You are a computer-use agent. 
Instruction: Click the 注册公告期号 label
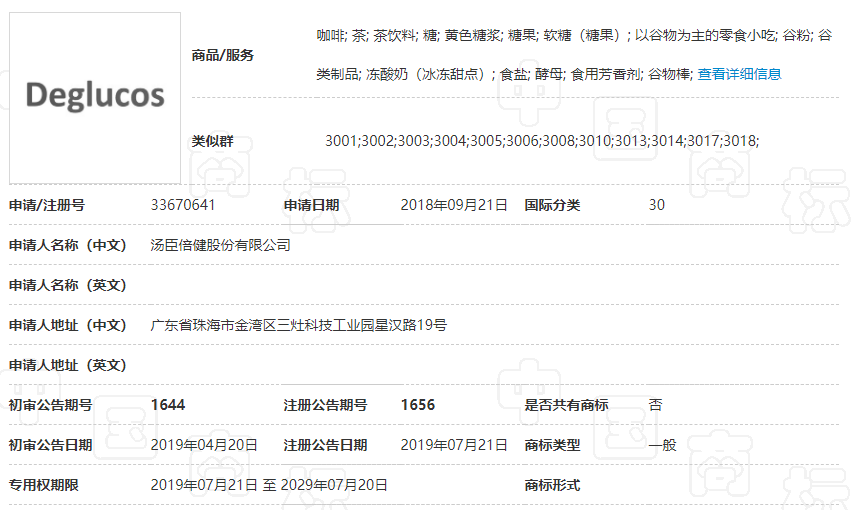325,405
